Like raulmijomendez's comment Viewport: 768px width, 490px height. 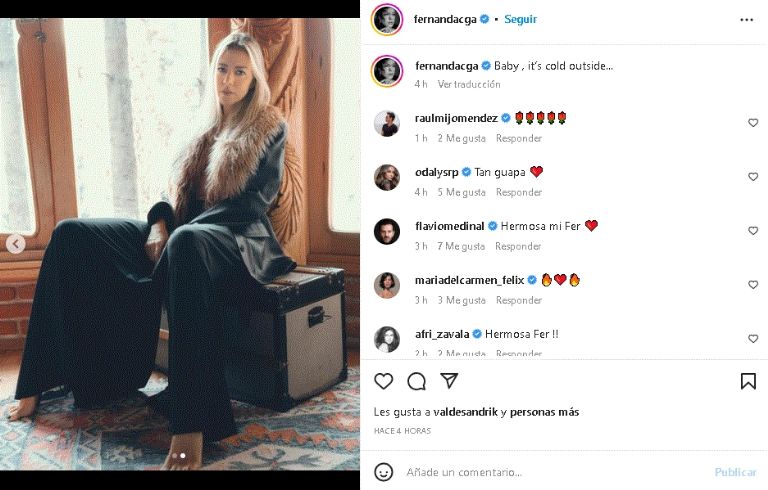[753, 123]
